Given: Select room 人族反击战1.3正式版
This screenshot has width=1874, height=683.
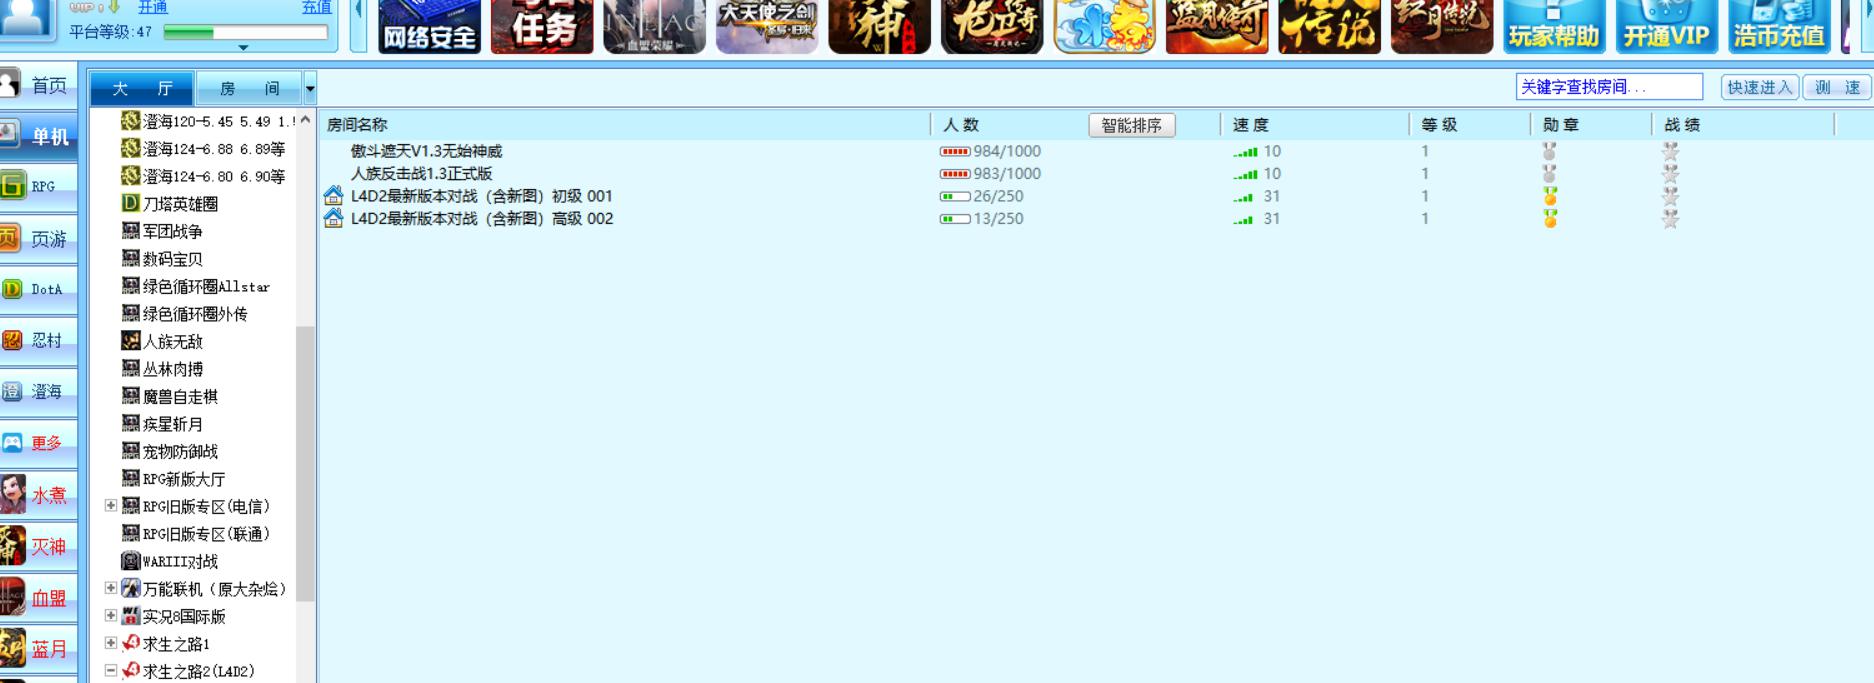Looking at the screenshot, I should (421, 174).
